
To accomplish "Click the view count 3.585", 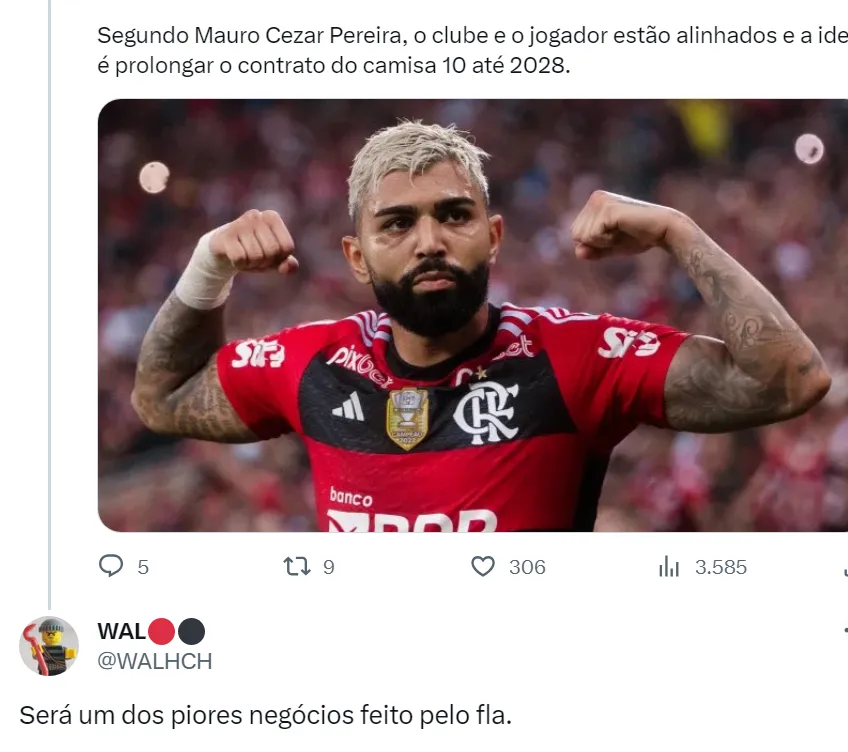I will 721,568.
